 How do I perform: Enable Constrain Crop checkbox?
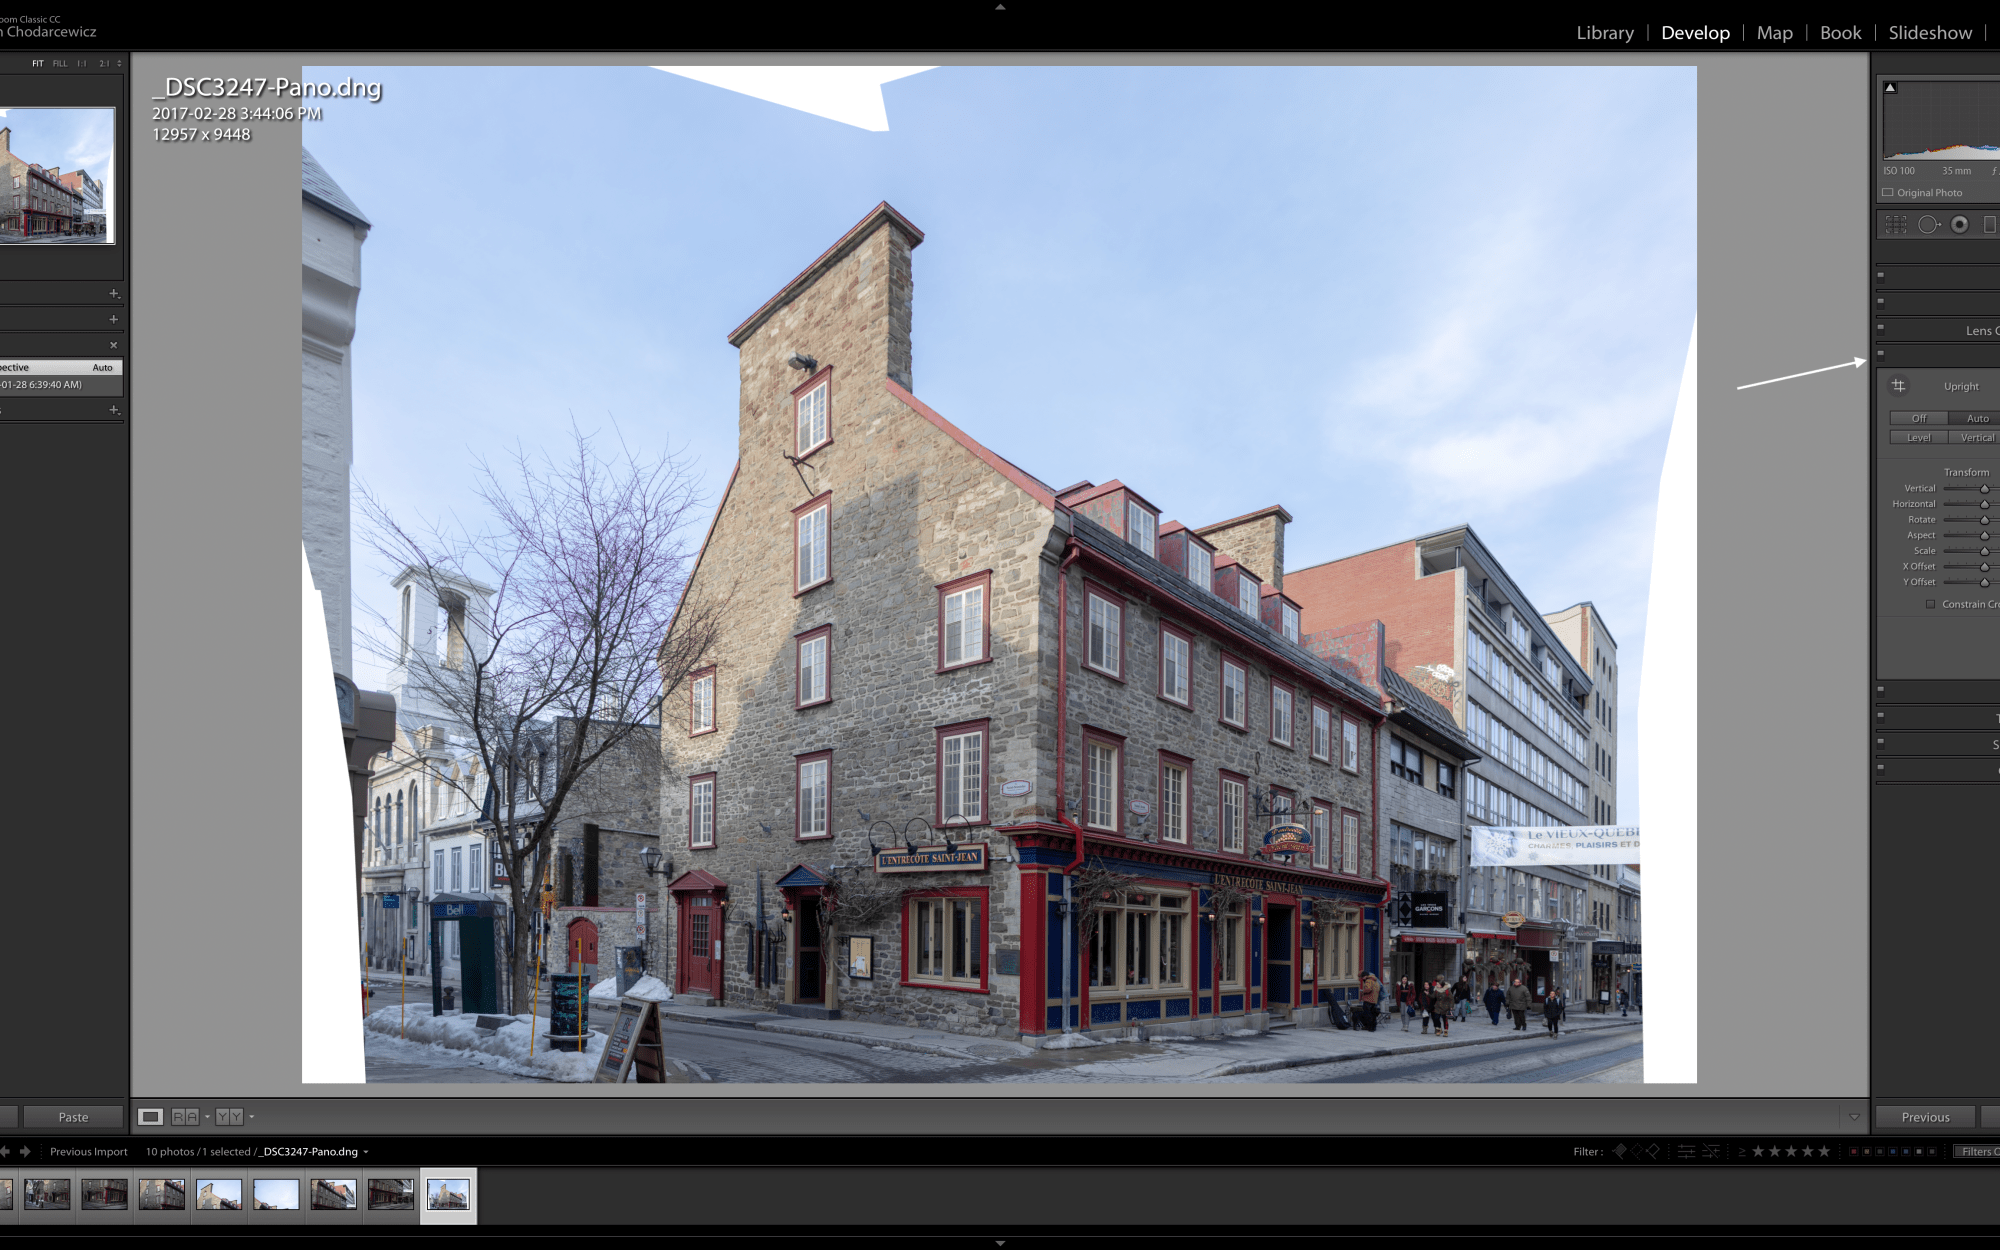coord(1930,604)
